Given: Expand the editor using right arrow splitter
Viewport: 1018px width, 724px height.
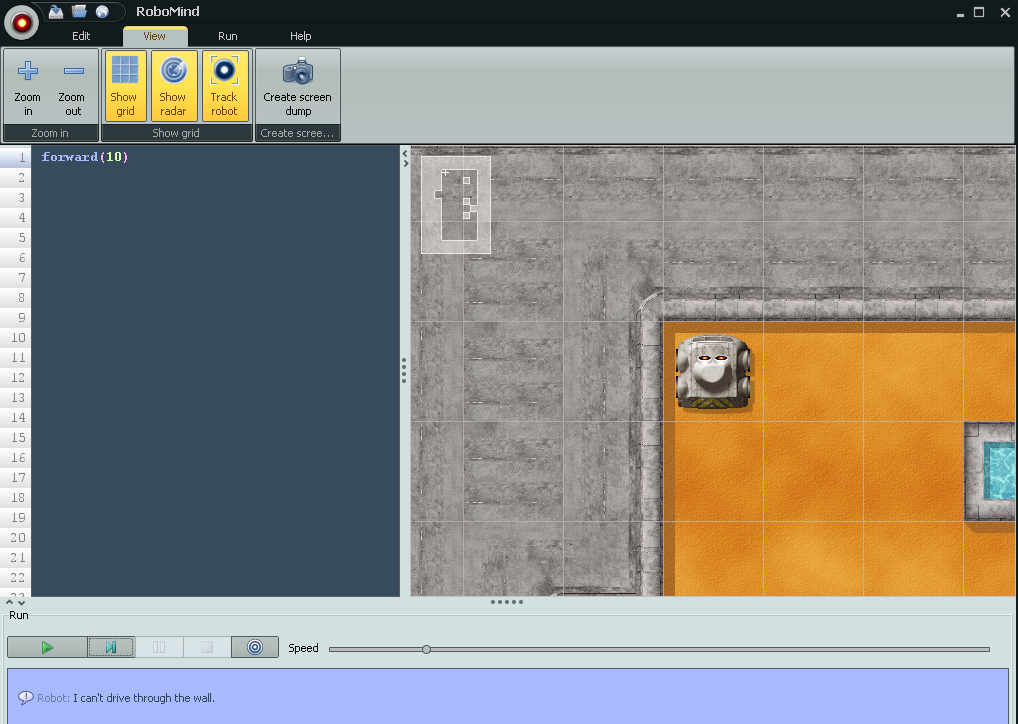Looking at the screenshot, I should pos(406,164).
